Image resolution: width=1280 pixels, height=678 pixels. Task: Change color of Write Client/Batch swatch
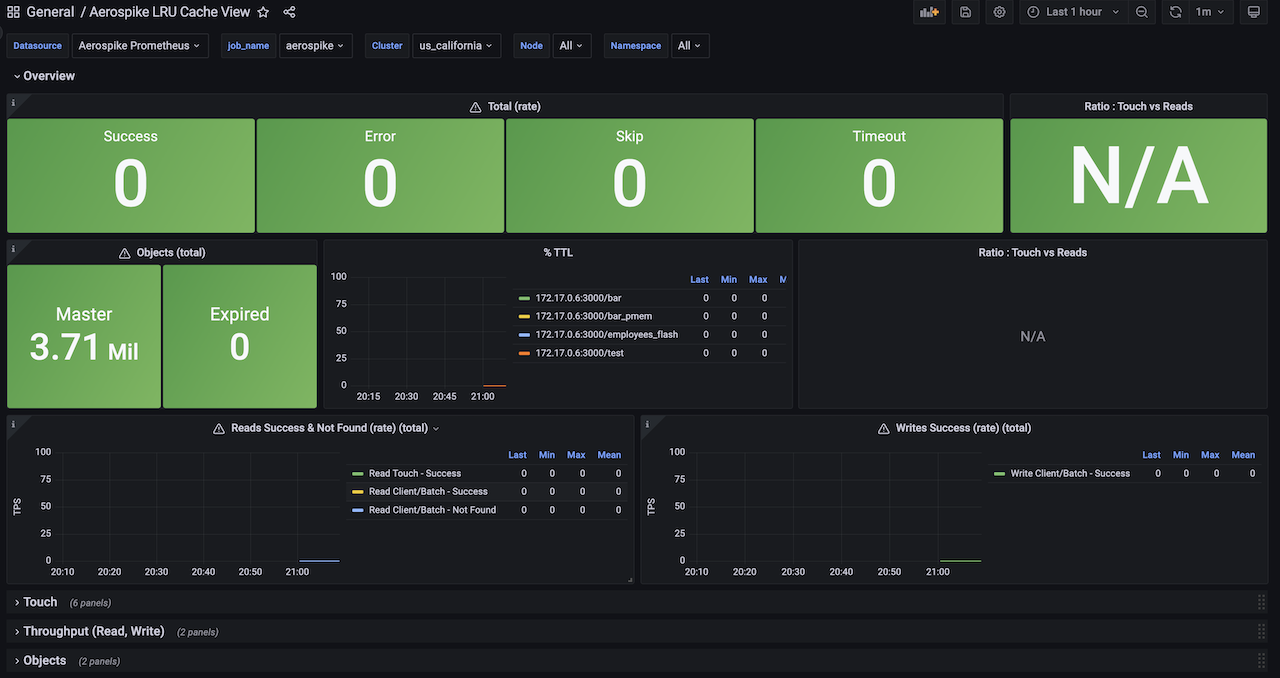[999, 474]
